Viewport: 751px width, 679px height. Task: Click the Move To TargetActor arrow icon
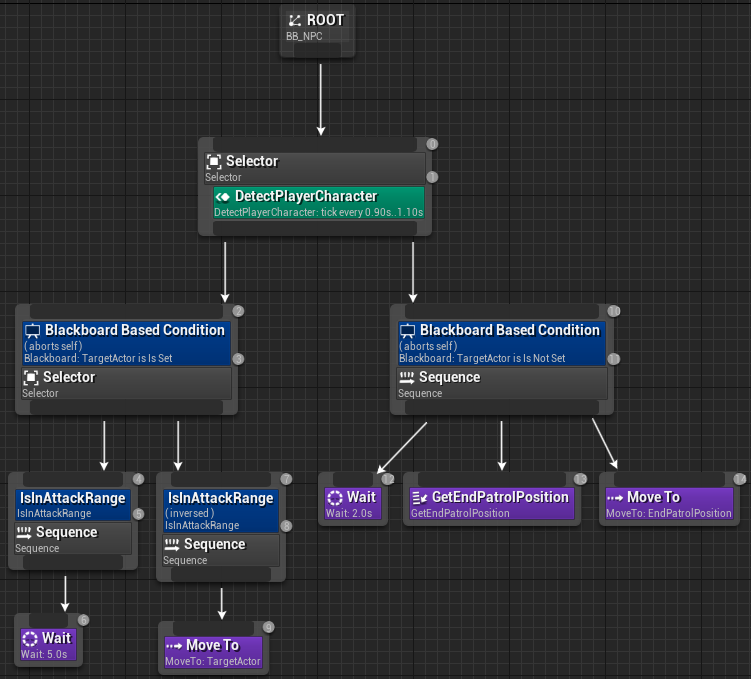pos(174,646)
